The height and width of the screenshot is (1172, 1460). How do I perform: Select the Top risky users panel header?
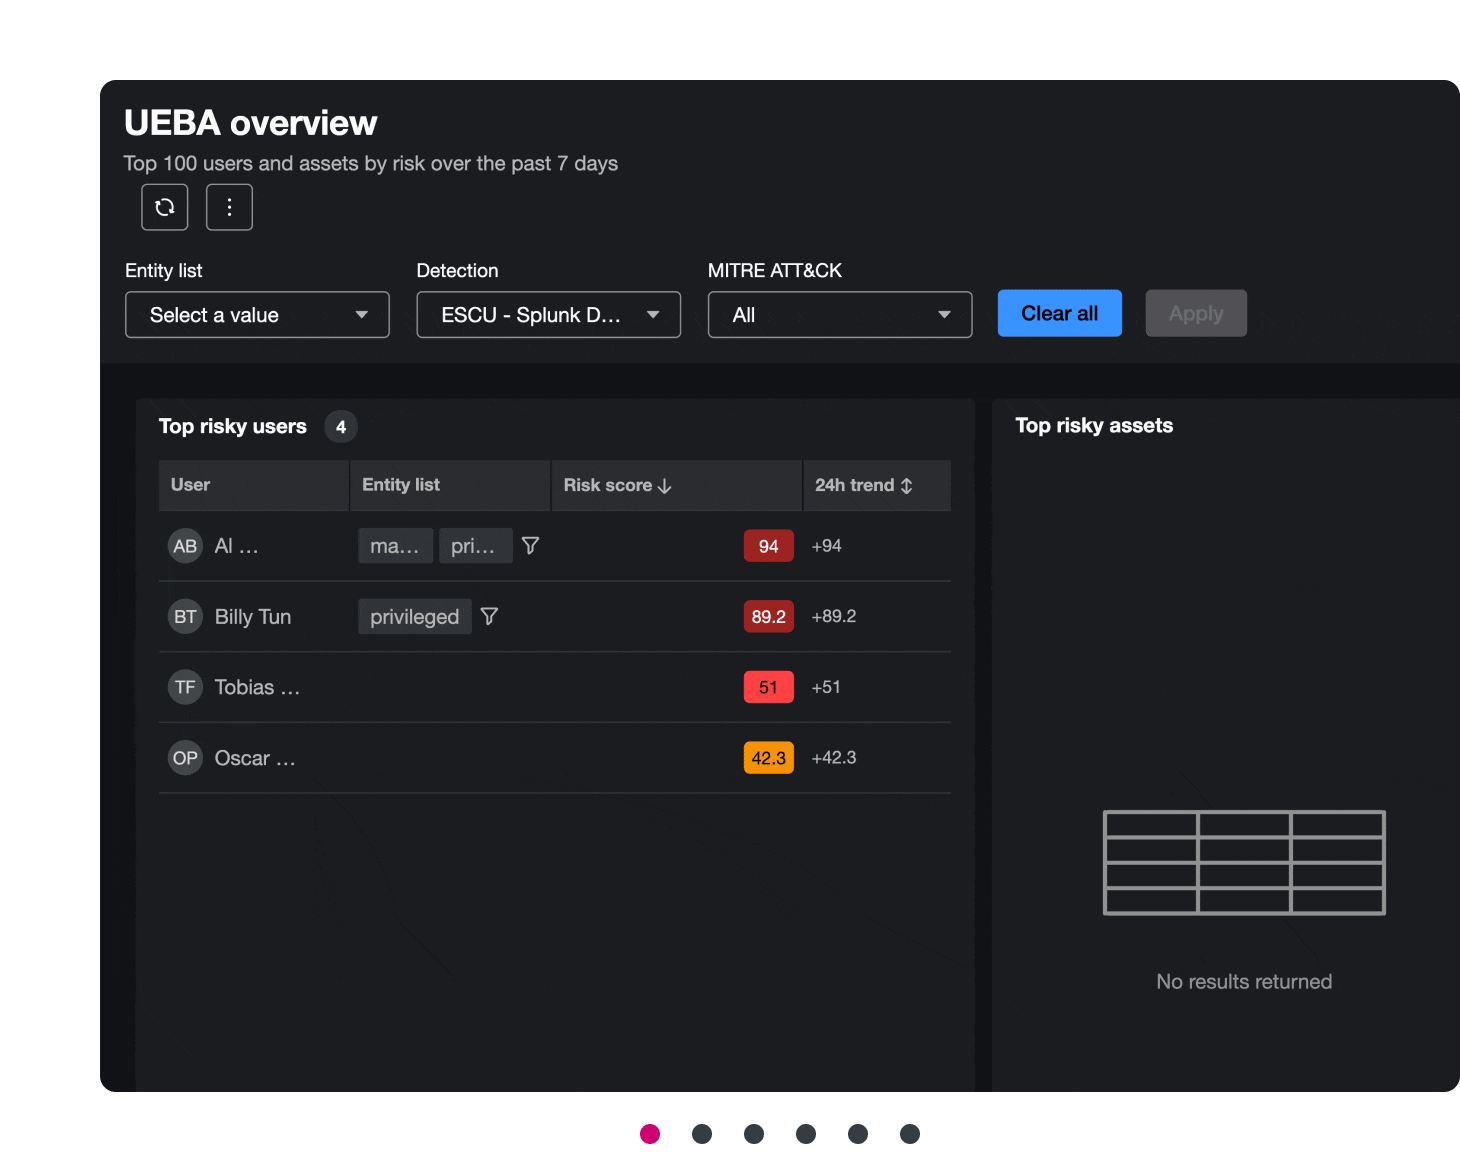232,426
